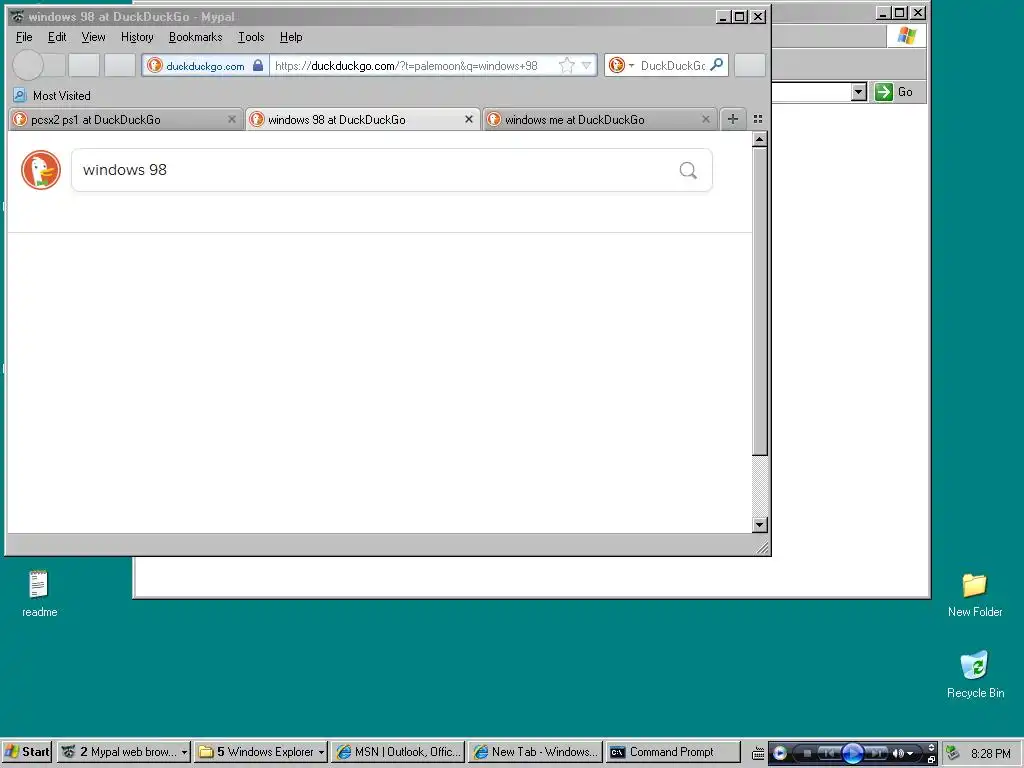
Task: Click Play on the taskbar media player
Action: (x=852, y=753)
